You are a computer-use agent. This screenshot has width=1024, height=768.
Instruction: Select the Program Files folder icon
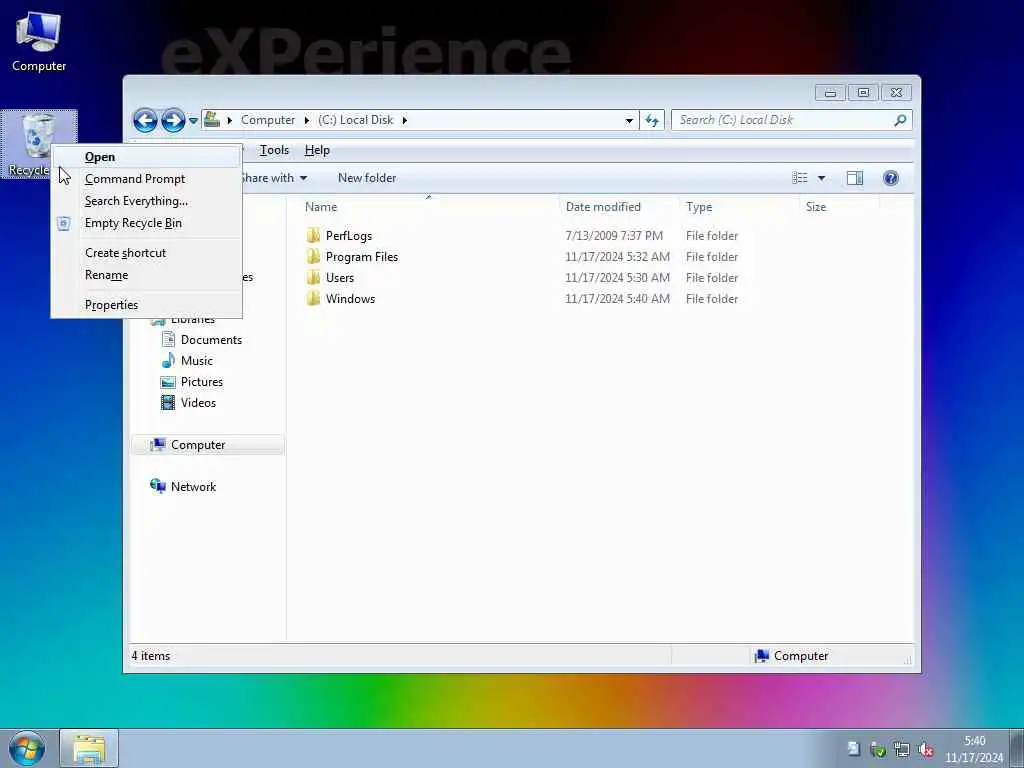pyautogui.click(x=313, y=256)
